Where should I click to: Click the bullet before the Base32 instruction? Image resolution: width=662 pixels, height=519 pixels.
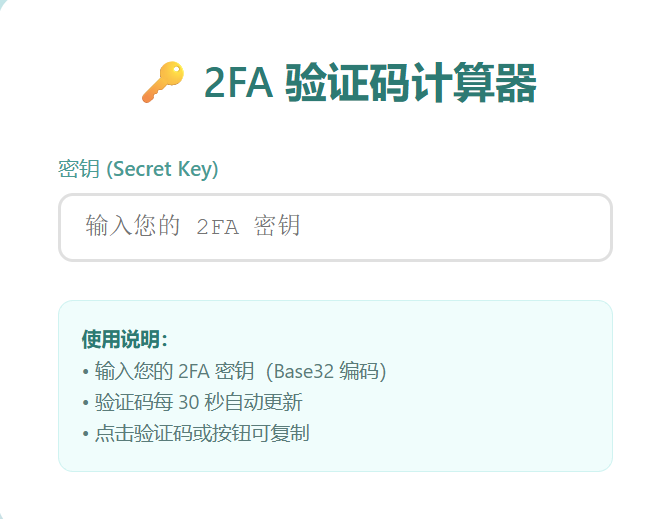86,372
